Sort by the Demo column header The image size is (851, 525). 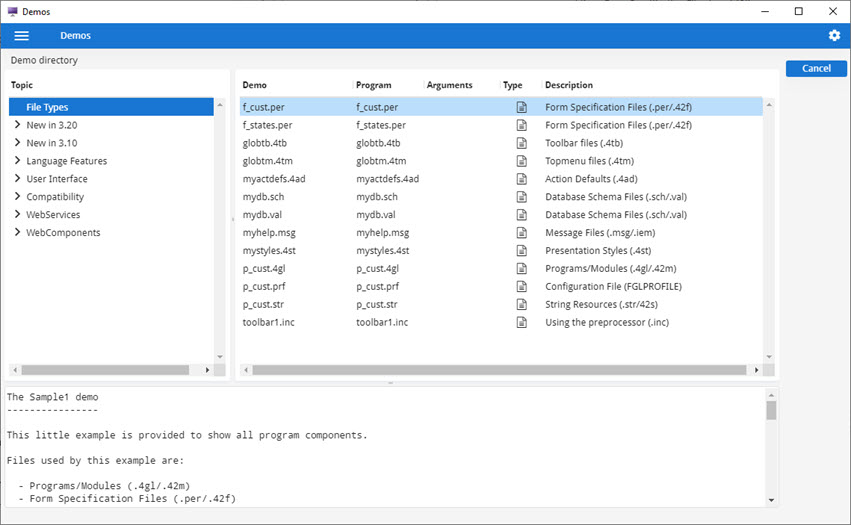pos(255,85)
